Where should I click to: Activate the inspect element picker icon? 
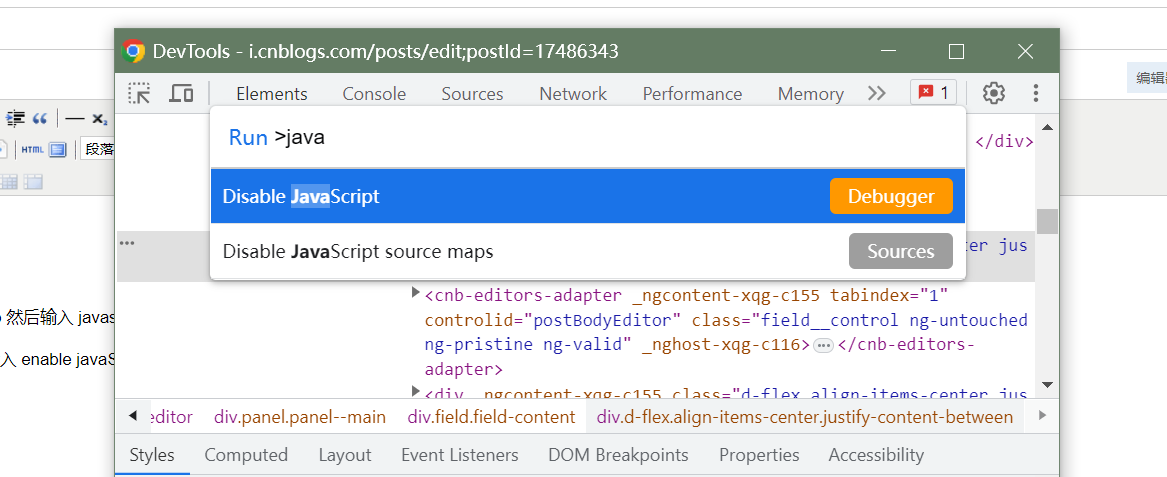point(139,93)
